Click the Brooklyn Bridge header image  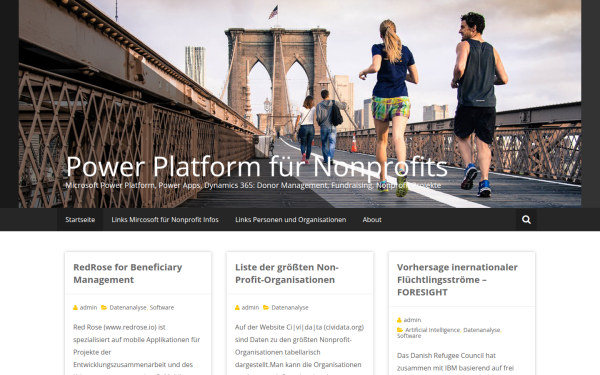click(300, 77)
